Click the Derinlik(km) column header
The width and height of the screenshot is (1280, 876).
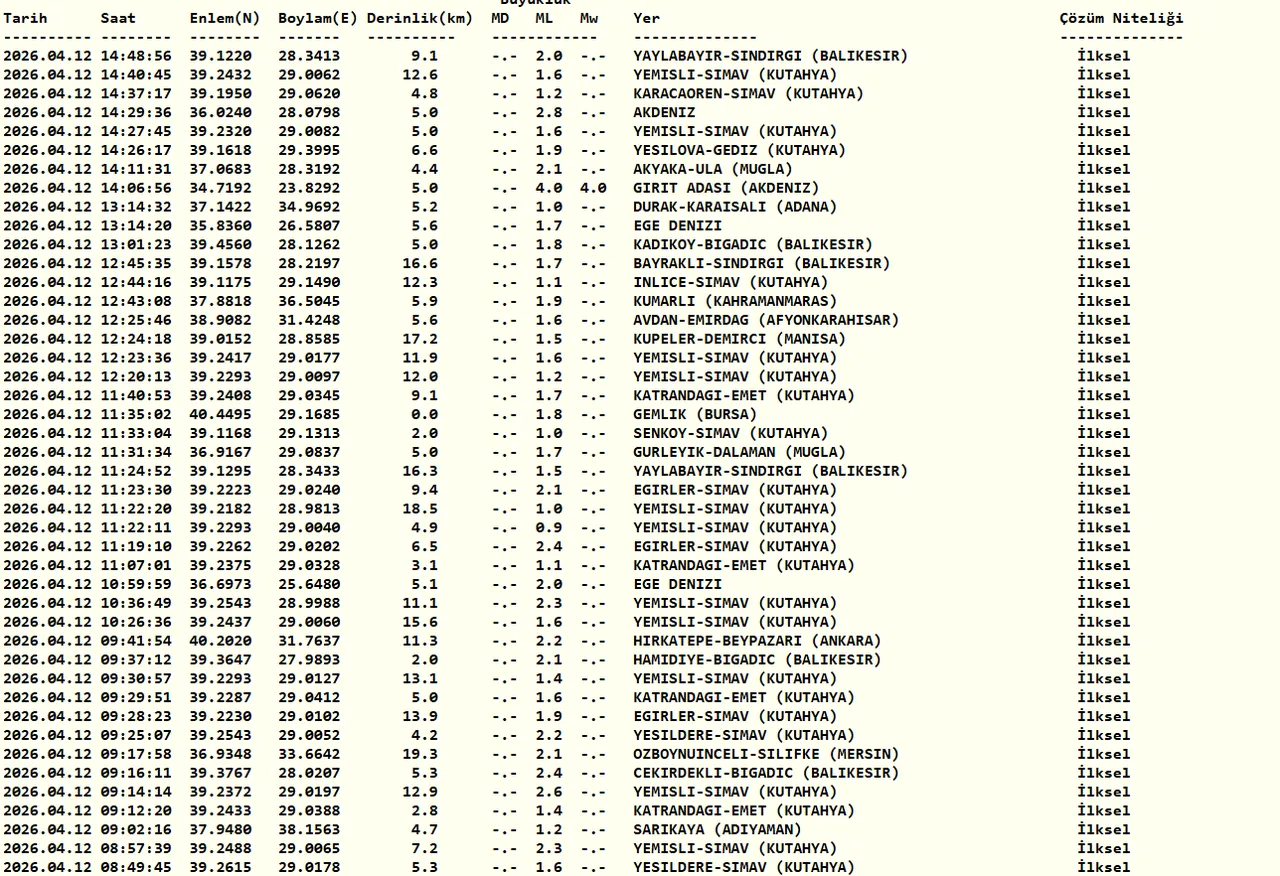[x=420, y=18]
